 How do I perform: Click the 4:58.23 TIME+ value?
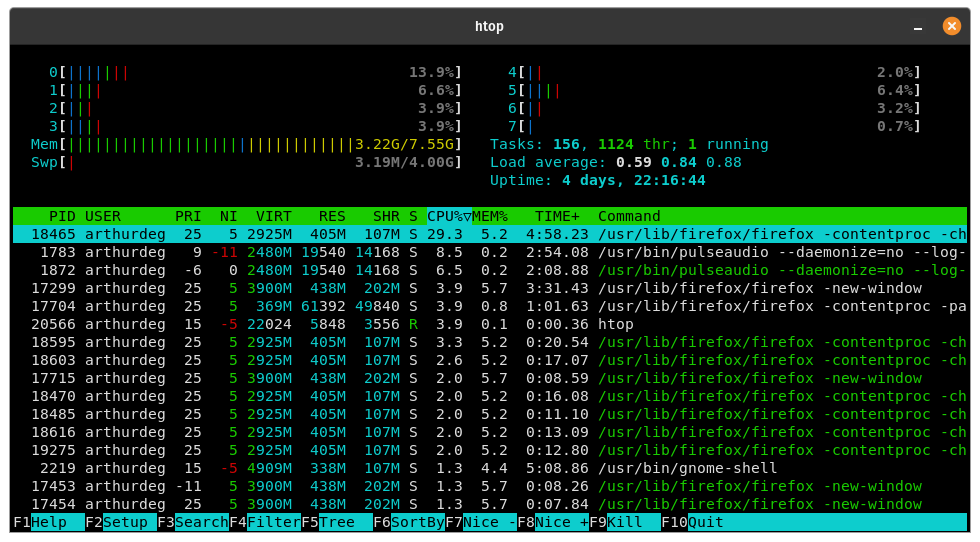coord(557,234)
